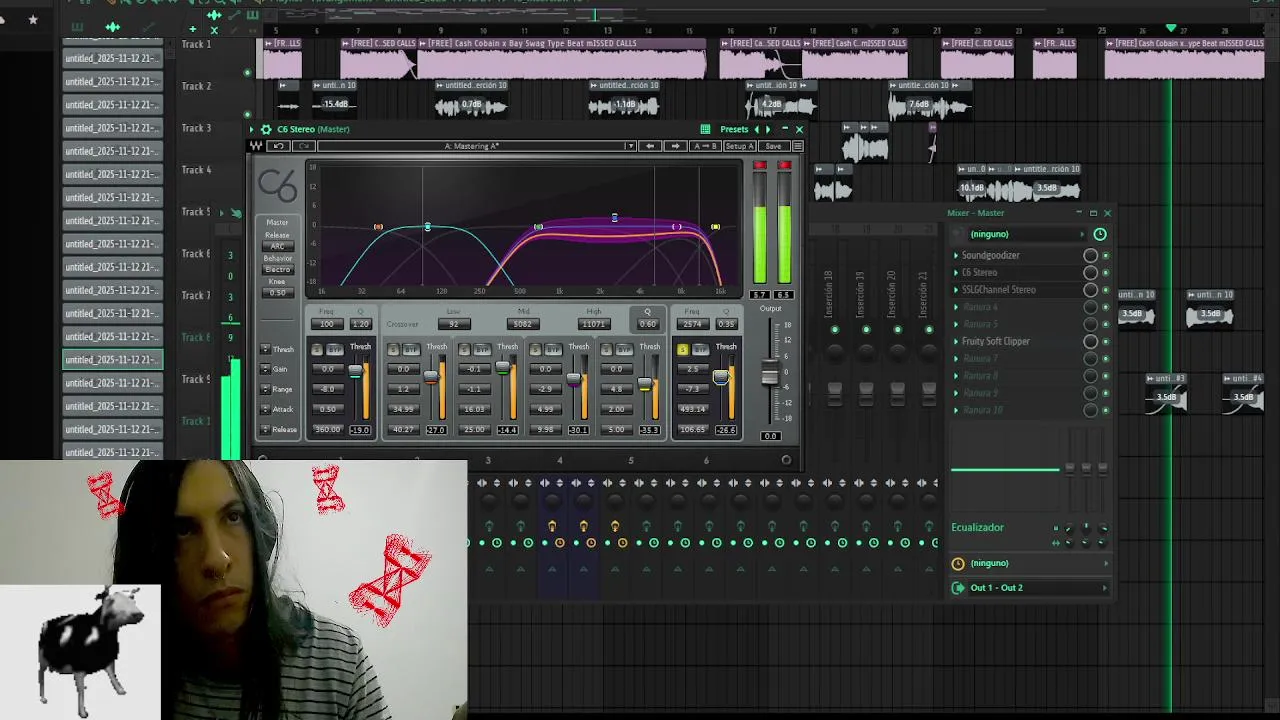Click the orange clock icon next to bottom (ninguno)
The width and height of the screenshot is (1280, 720).
[958, 563]
